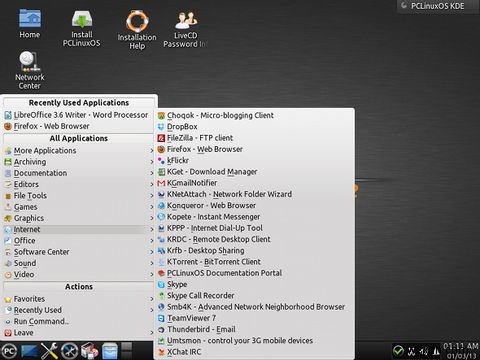Open LibreOffice 3.6 Writer from recent applications
Screen dimensions: 480x360
click(x=79, y=115)
